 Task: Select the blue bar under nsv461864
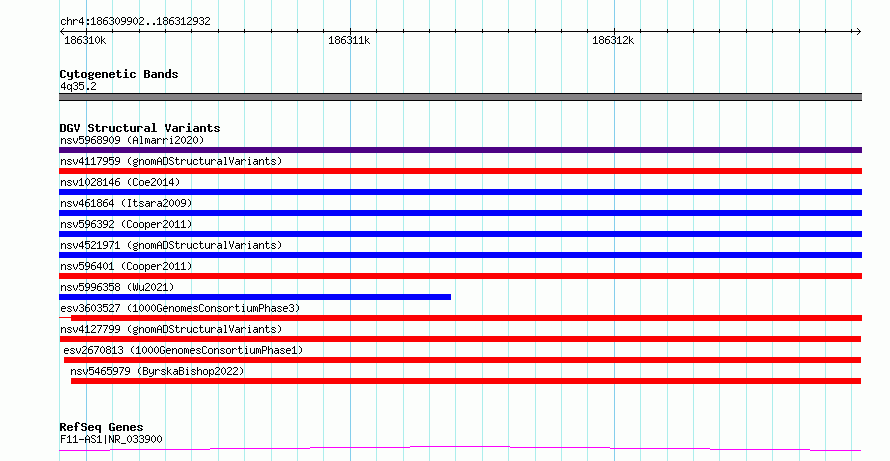click(460, 213)
